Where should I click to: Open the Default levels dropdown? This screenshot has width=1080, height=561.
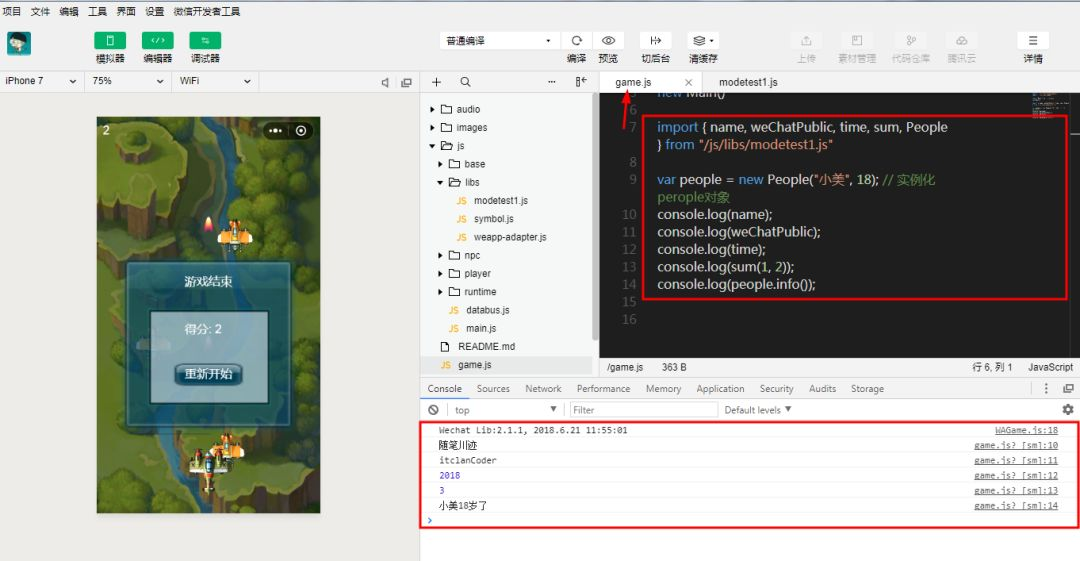(x=758, y=409)
